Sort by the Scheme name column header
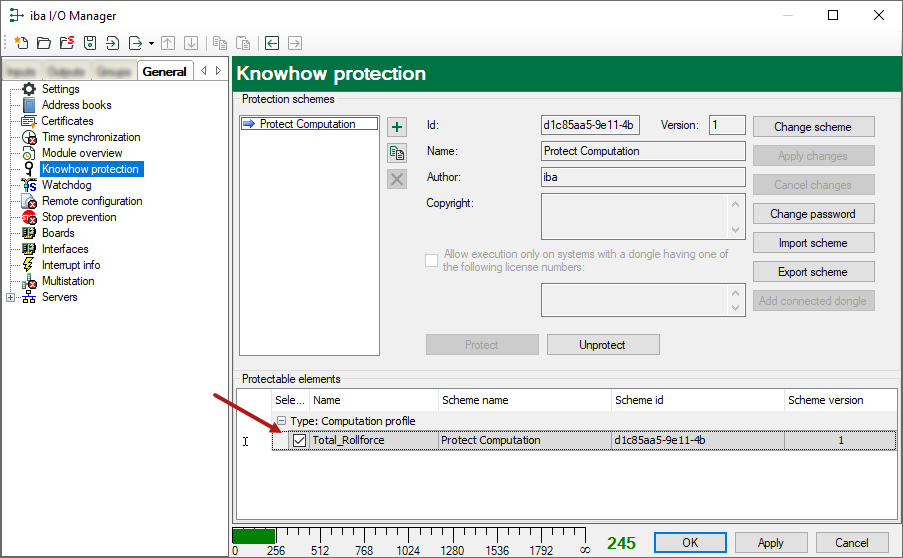 point(524,400)
